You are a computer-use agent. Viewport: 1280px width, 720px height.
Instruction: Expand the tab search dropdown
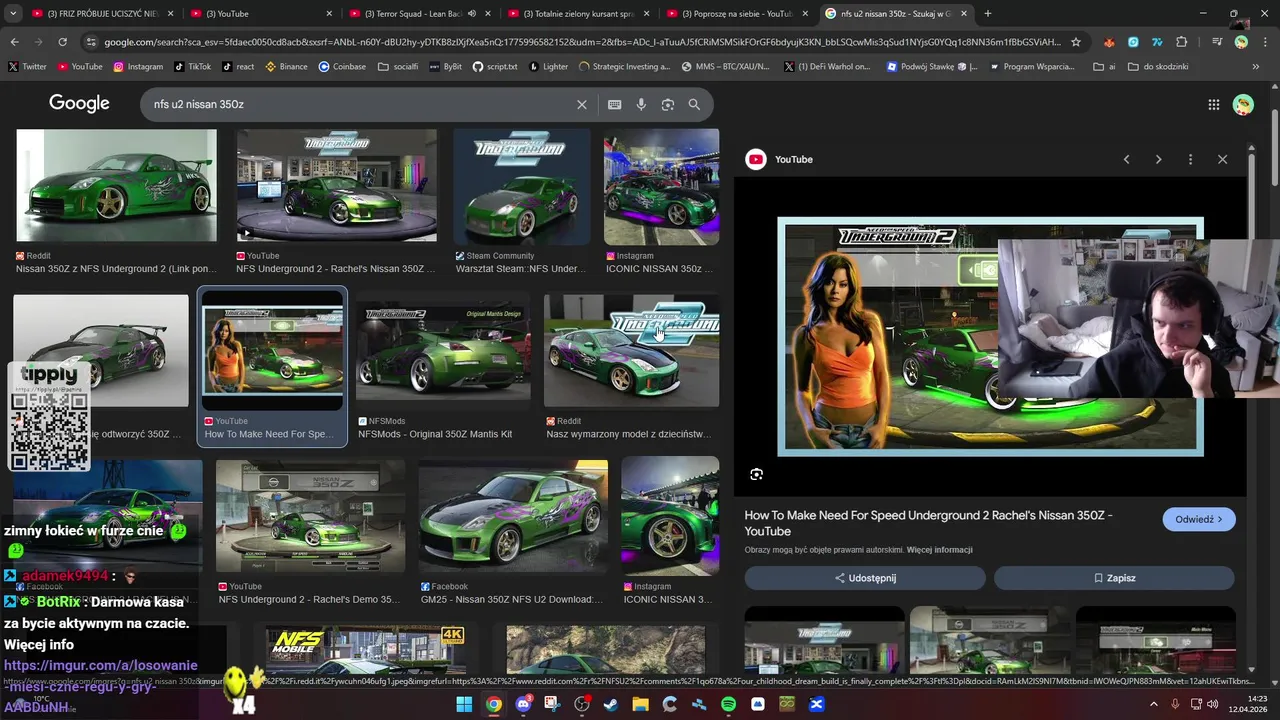(x=13, y=14)
